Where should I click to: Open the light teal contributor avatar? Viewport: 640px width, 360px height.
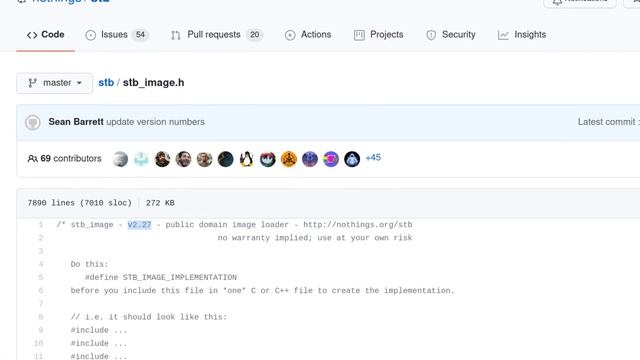point(141,159)
